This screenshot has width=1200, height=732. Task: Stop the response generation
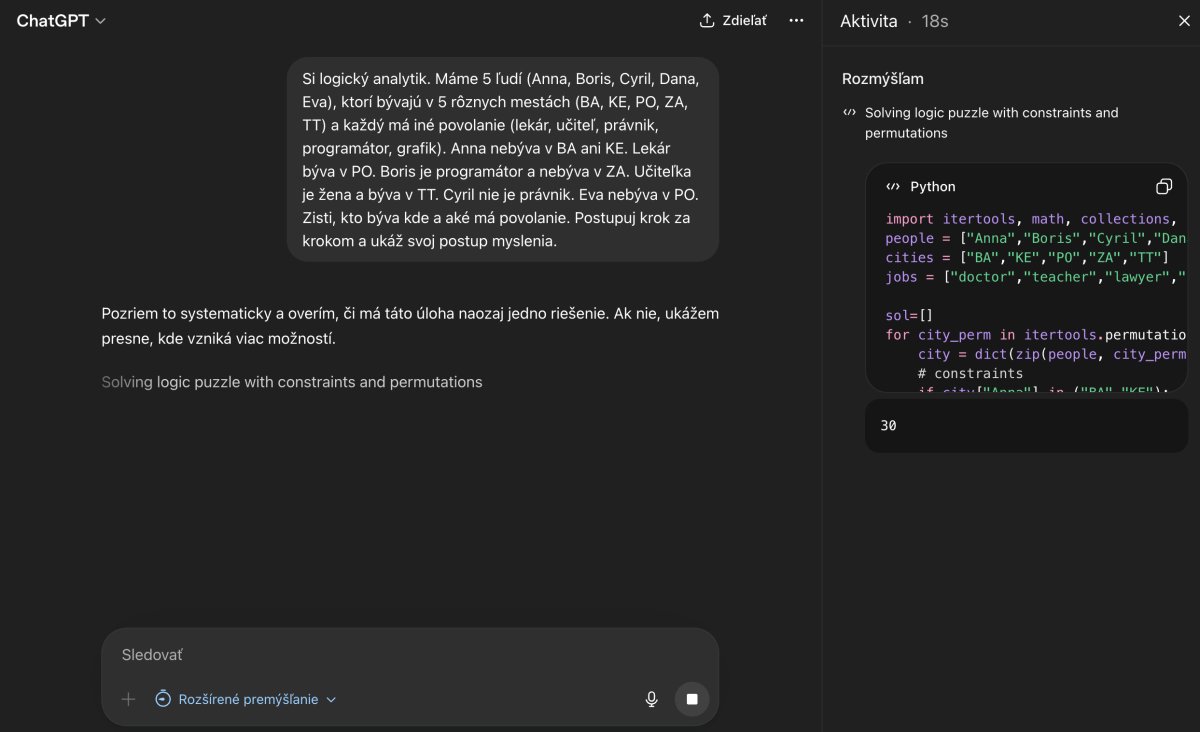click(692, 699)
